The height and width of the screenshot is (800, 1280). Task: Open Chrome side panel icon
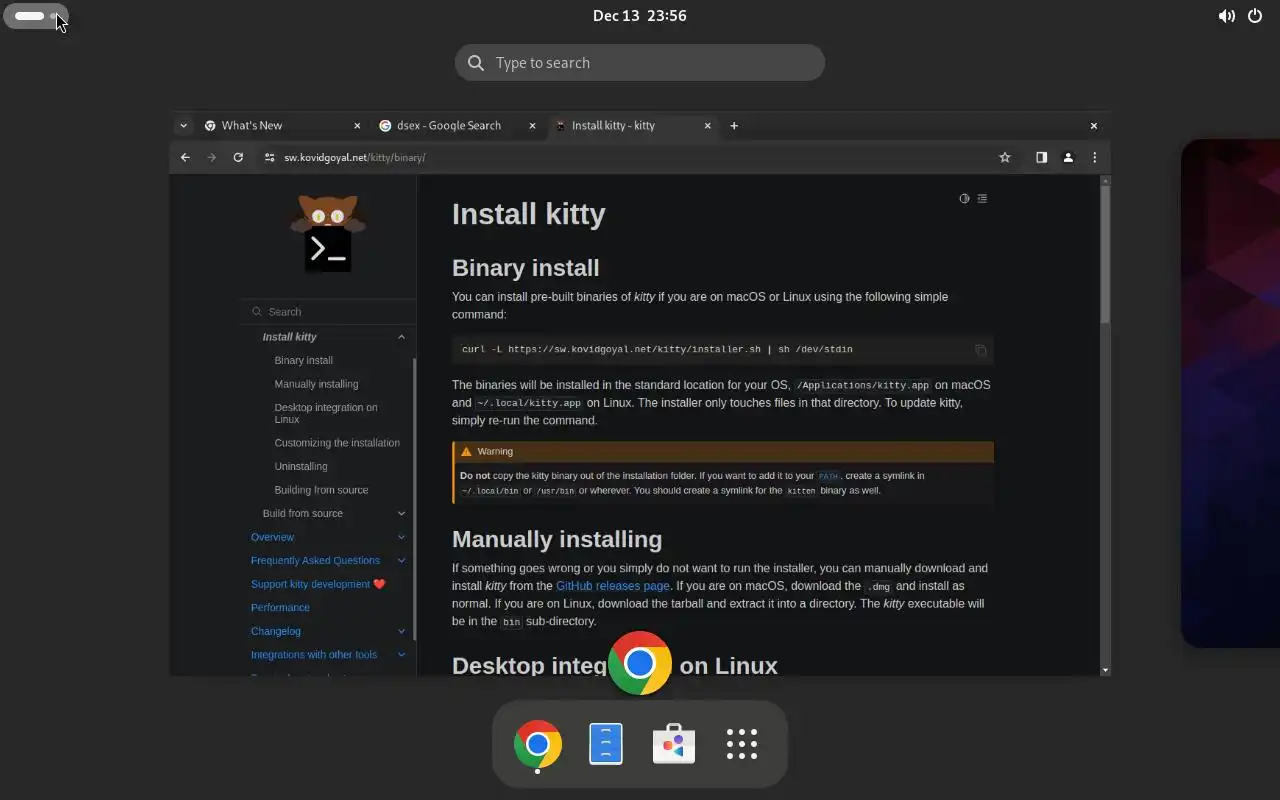pyautogui.click(x=1041, y=157)
